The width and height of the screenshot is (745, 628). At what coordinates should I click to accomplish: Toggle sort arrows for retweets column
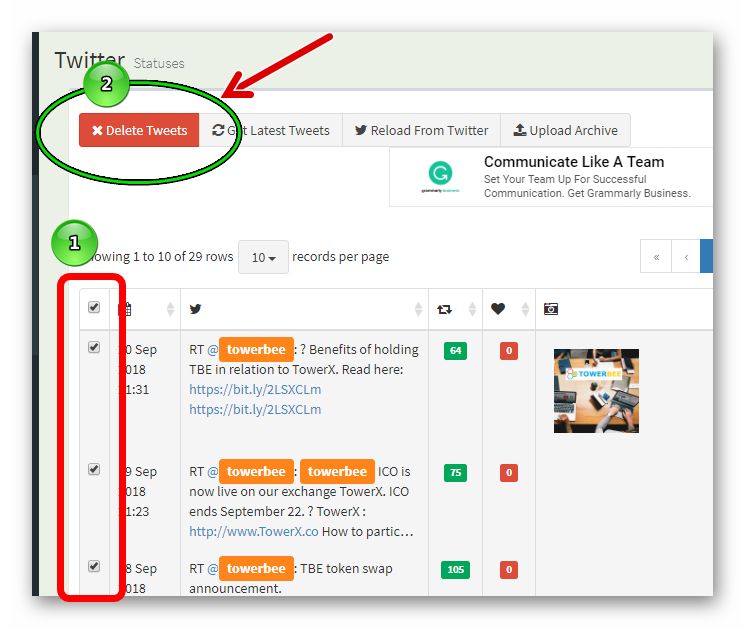click(x=472, y=309)
